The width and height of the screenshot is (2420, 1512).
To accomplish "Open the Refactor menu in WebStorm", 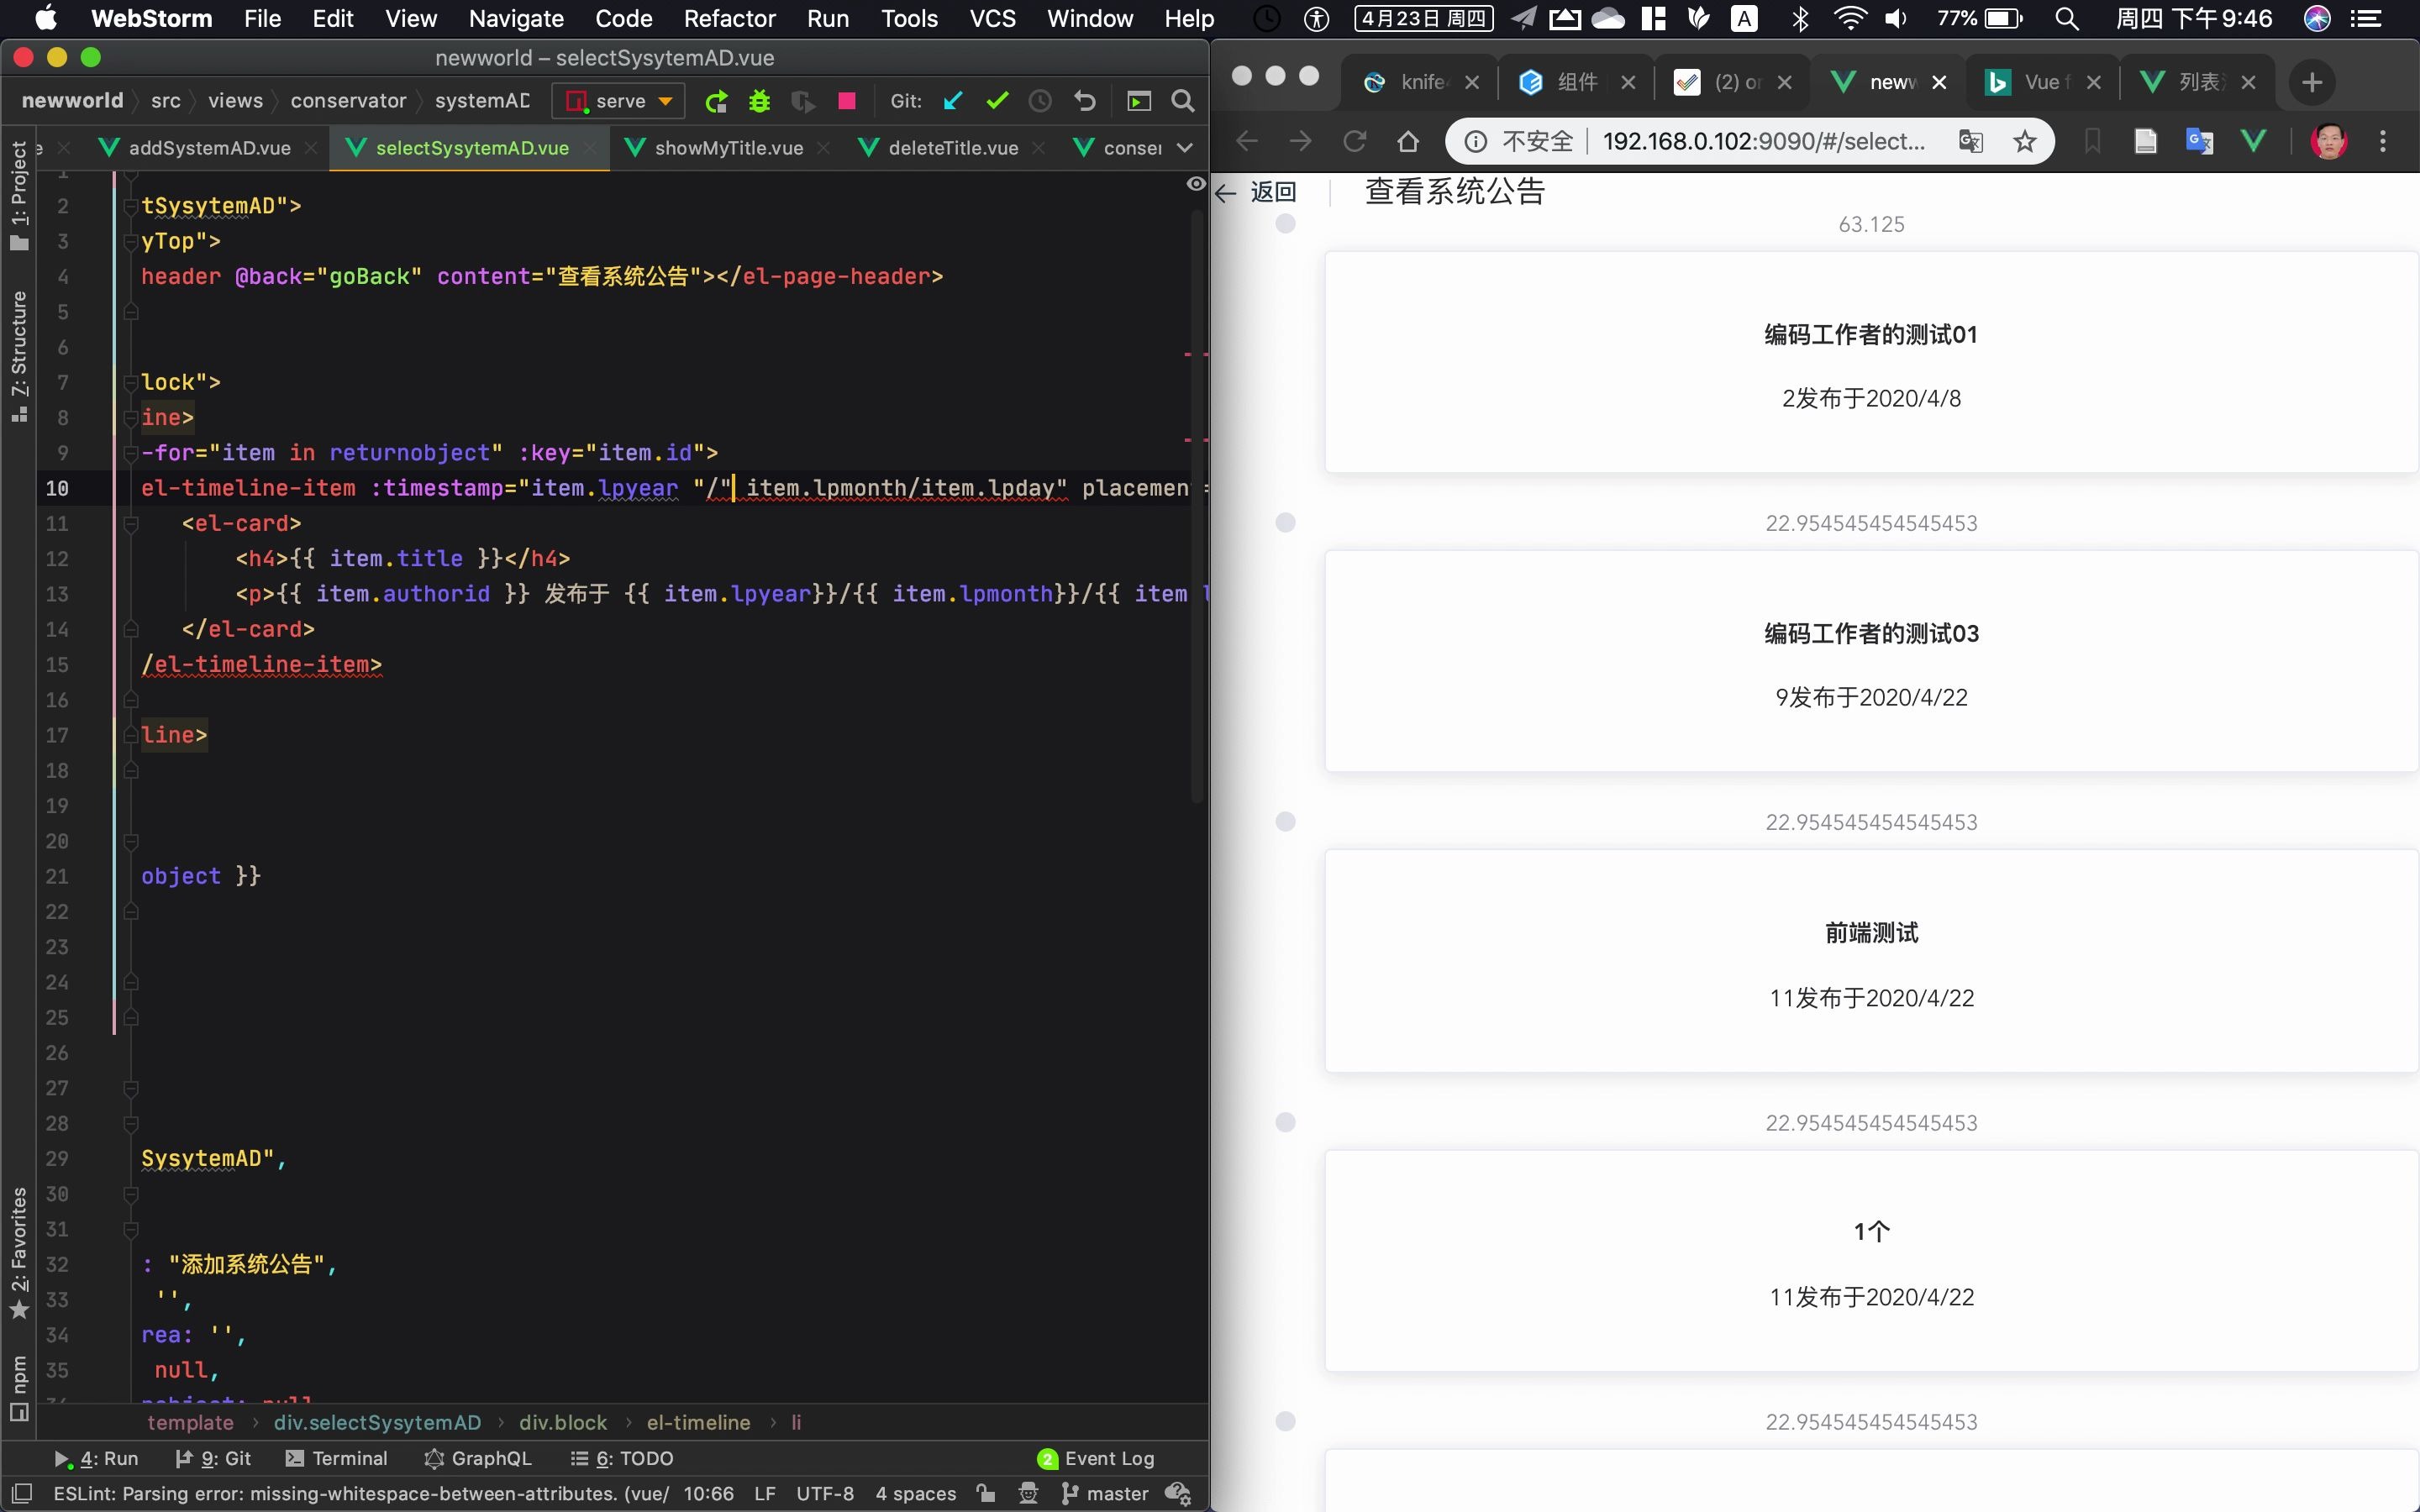I will click(x=729, y=18).
